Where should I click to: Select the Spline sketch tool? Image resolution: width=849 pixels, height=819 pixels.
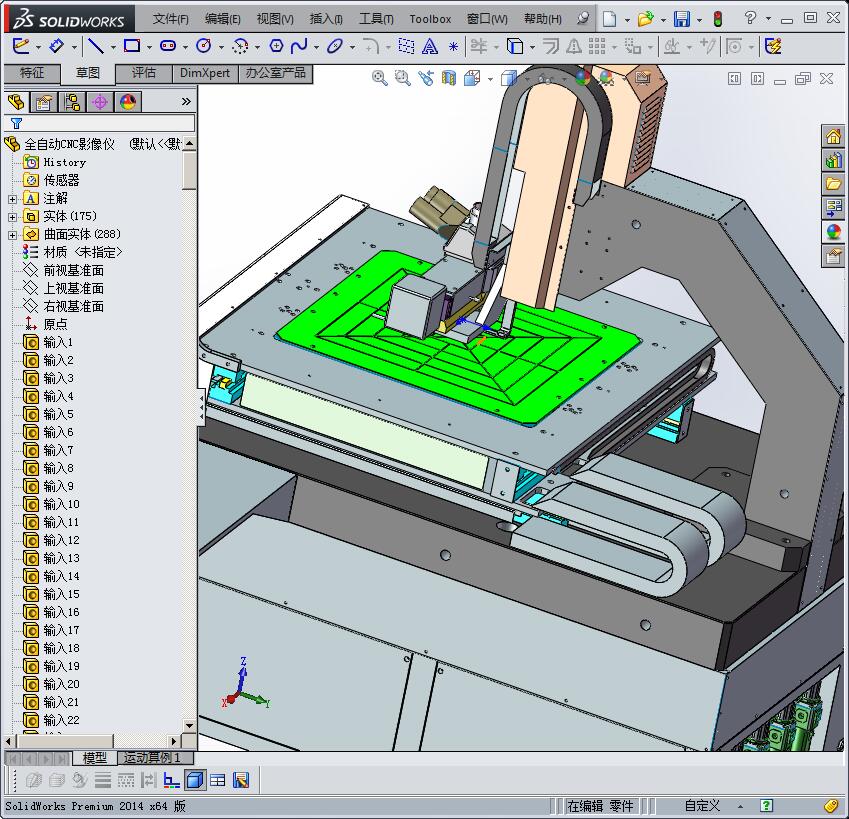299,46
